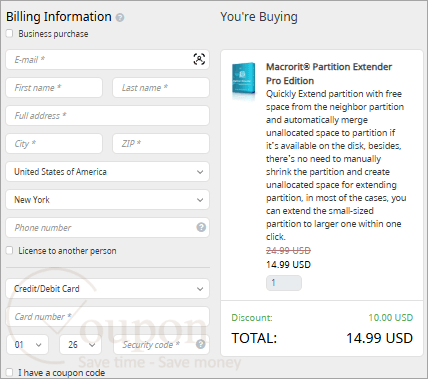Tick the I have a coupon code checkbox
This screenshot has height=379, width=428.
point(10,372)
